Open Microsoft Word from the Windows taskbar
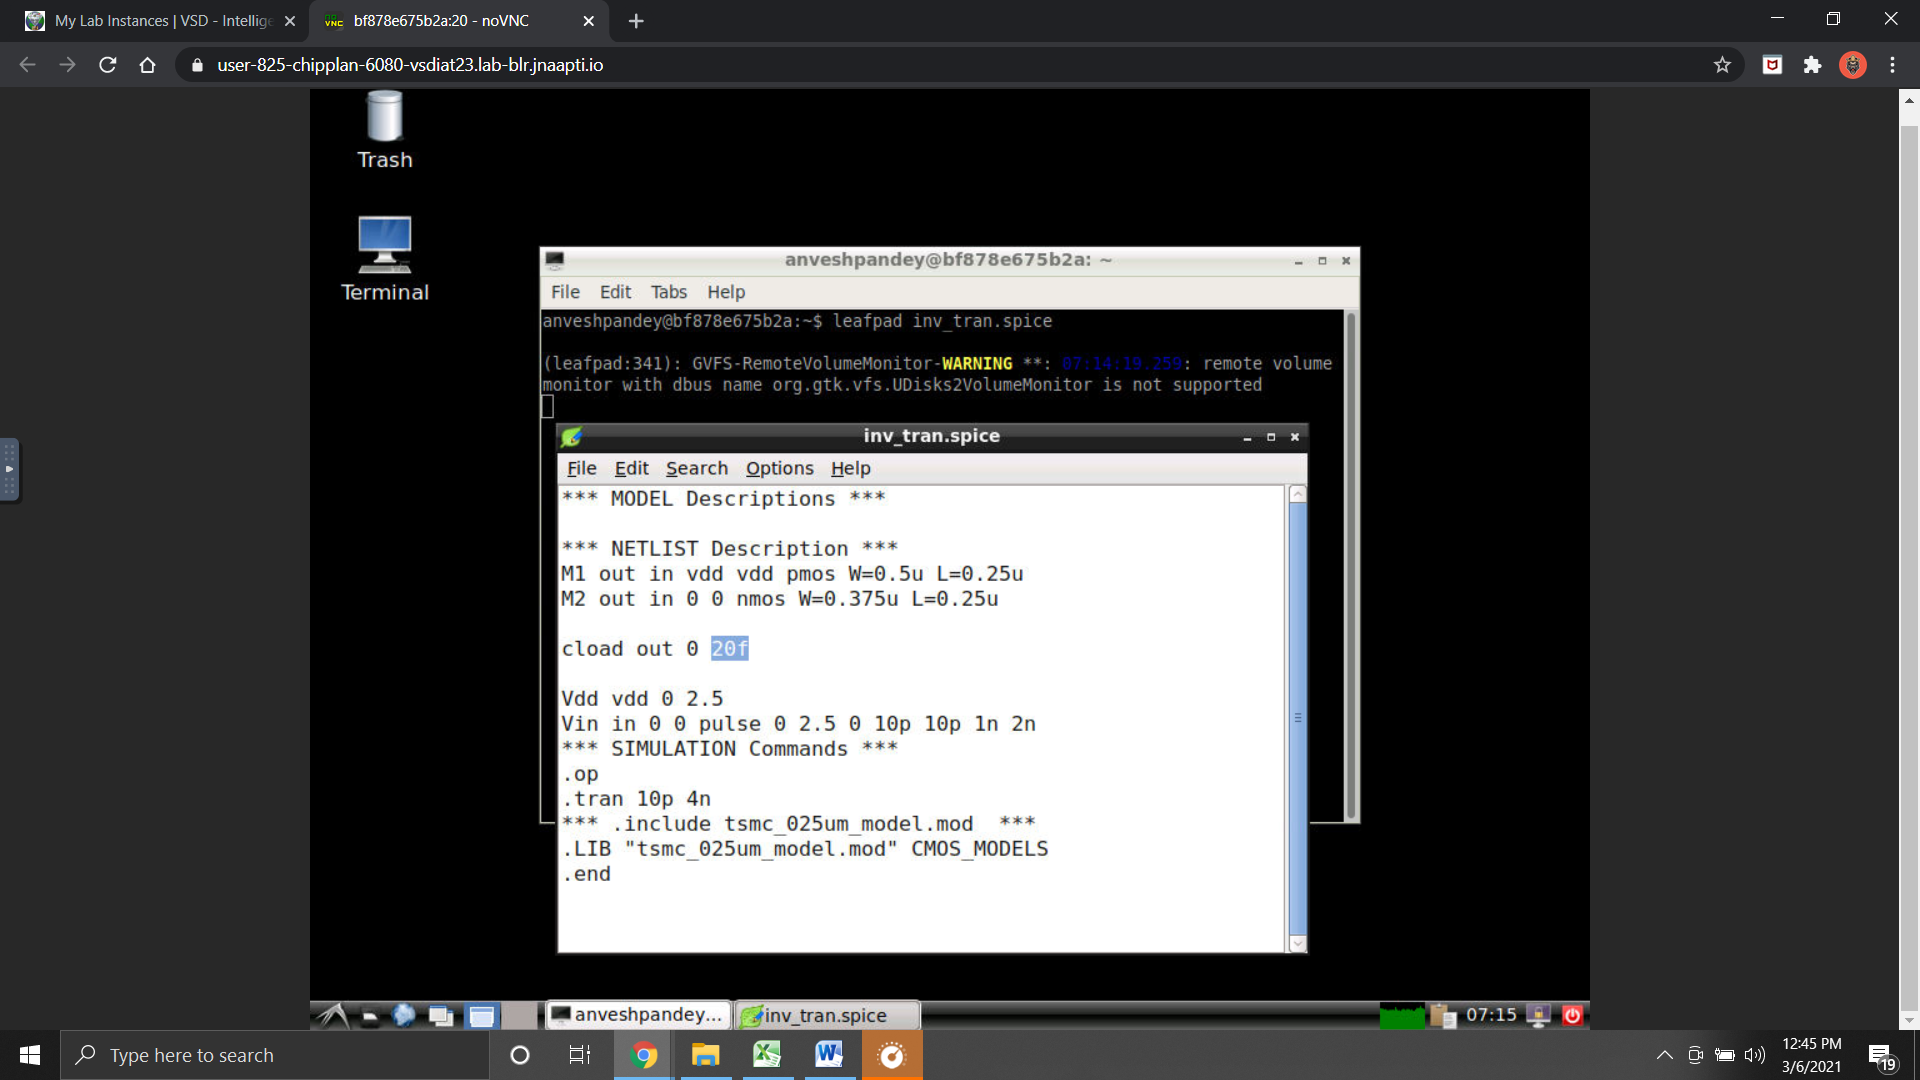The height and width of the screenshot is (1080, 1920). (x=828, y=1055)
